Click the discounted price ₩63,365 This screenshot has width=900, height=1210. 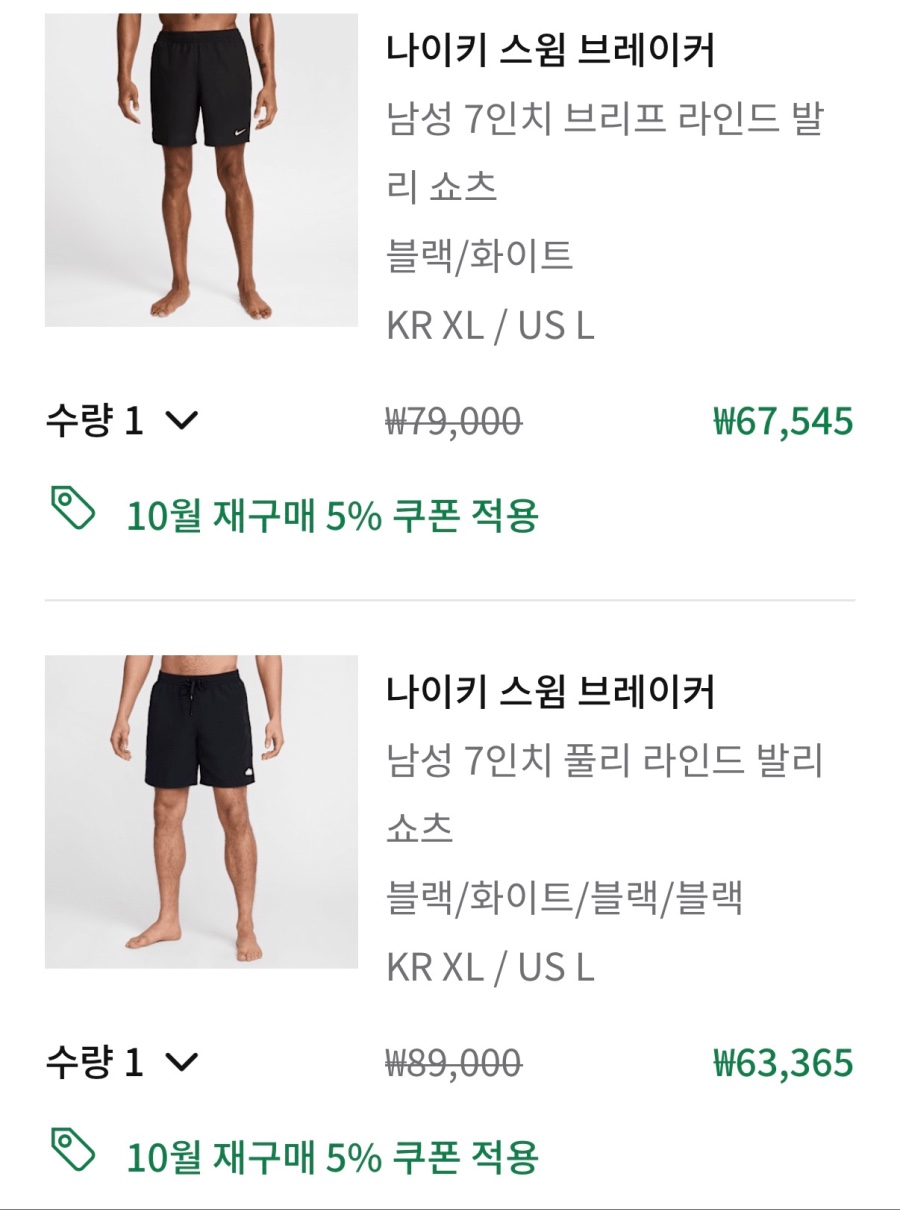pyautogui.click(x=783, y=1062)
